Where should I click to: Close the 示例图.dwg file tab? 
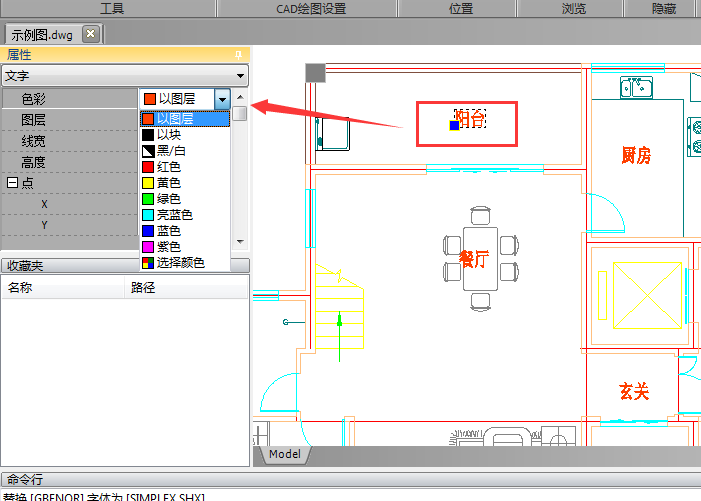pyautogui.click(x=90, y=33)
